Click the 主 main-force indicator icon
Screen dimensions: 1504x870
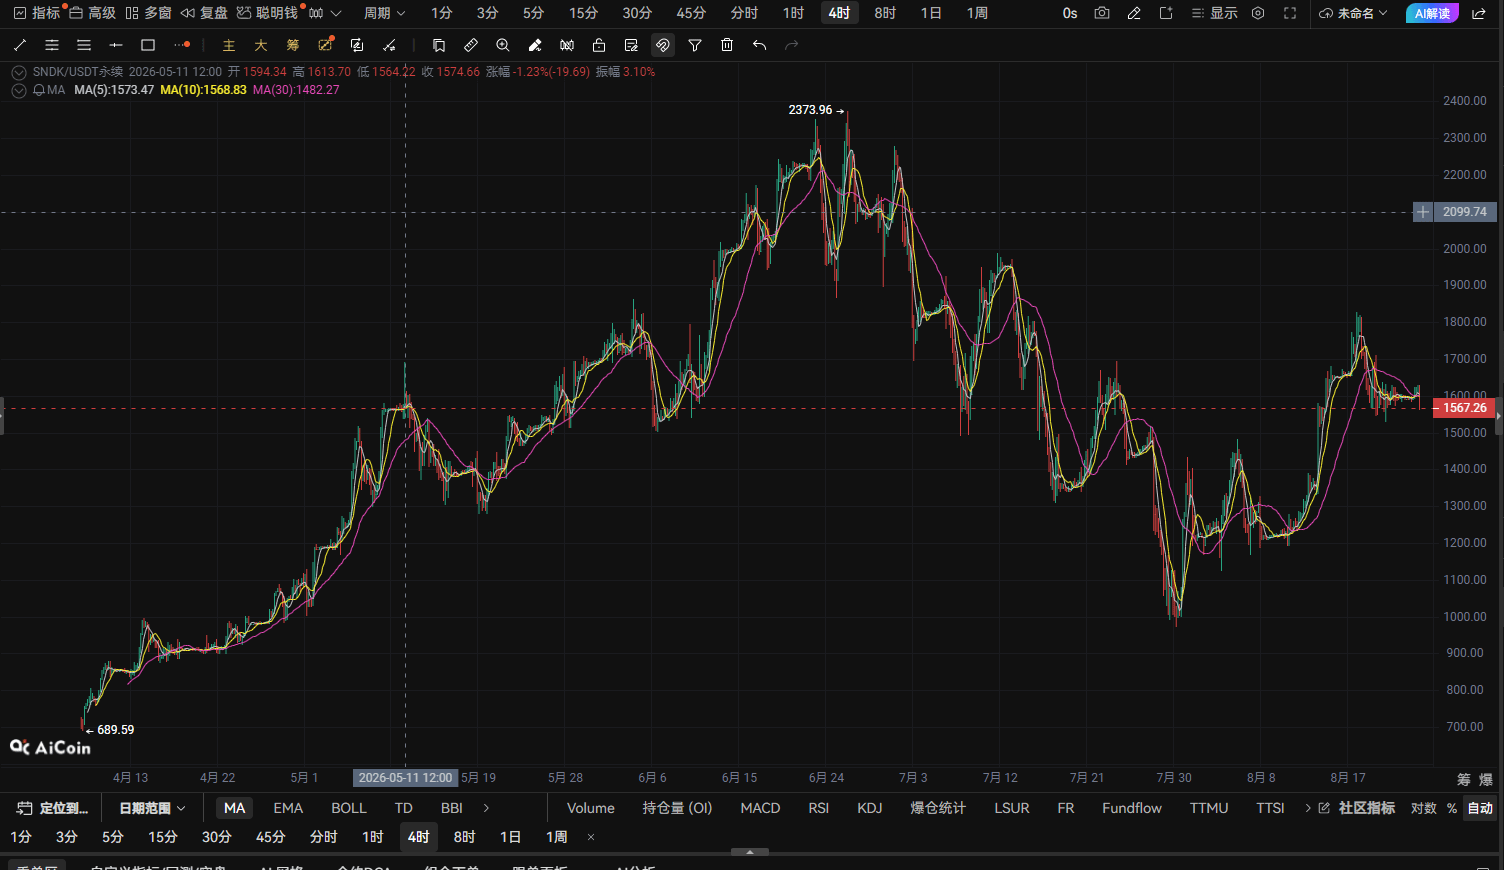pos(229,45)
